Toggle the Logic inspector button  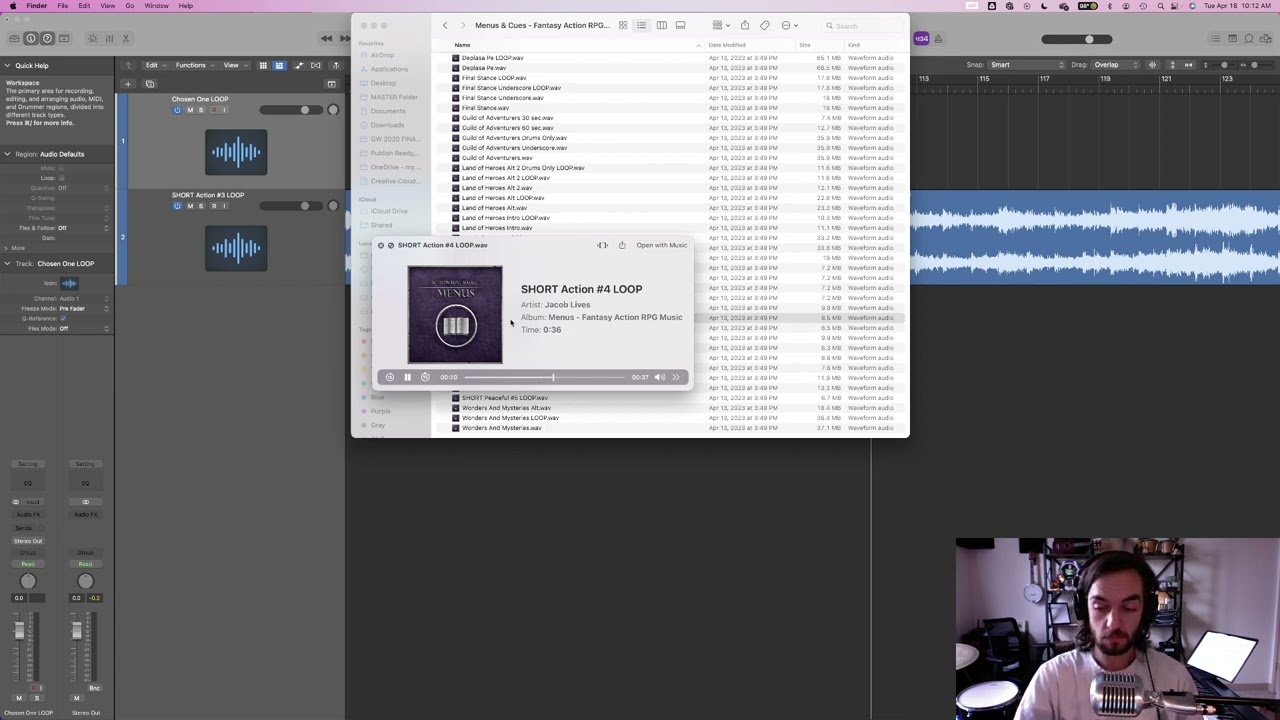pyautogui.click(x=31, y=39)
